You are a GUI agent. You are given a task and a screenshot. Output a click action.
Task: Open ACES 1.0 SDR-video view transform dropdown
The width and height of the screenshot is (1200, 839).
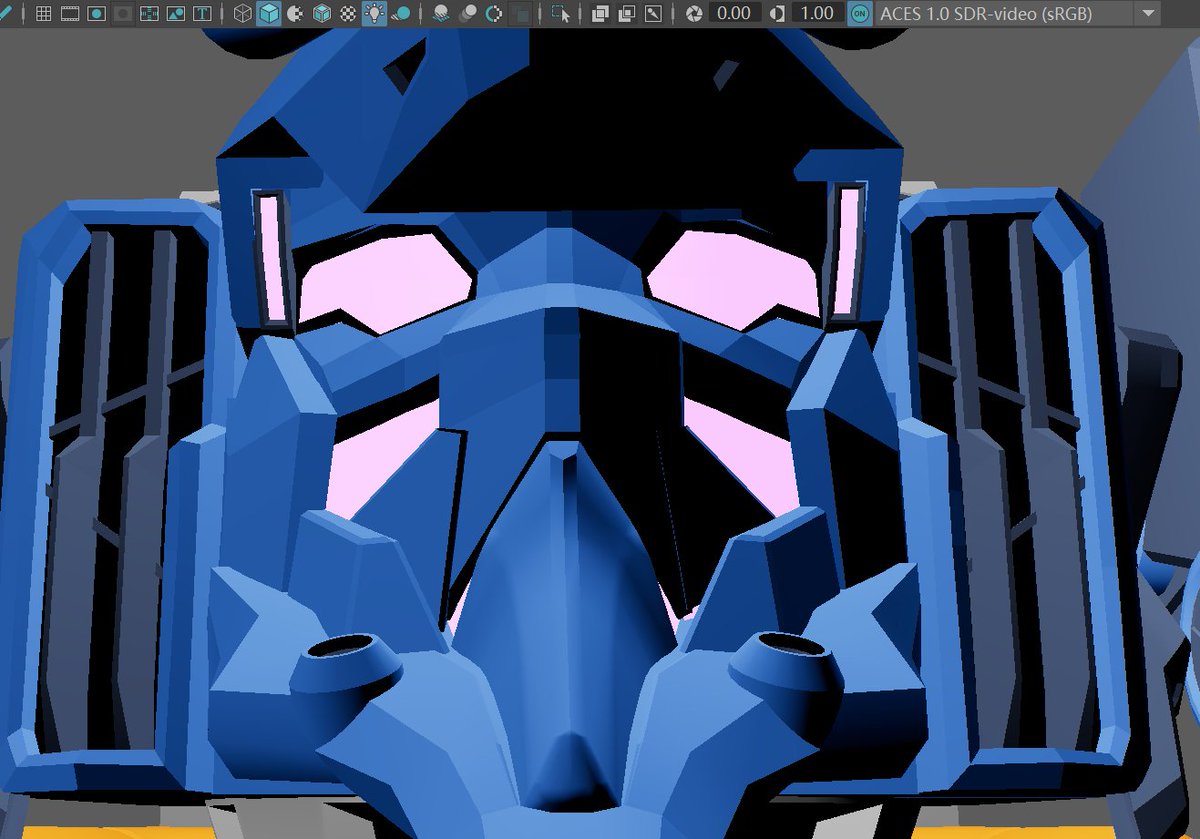[1018, 14]
